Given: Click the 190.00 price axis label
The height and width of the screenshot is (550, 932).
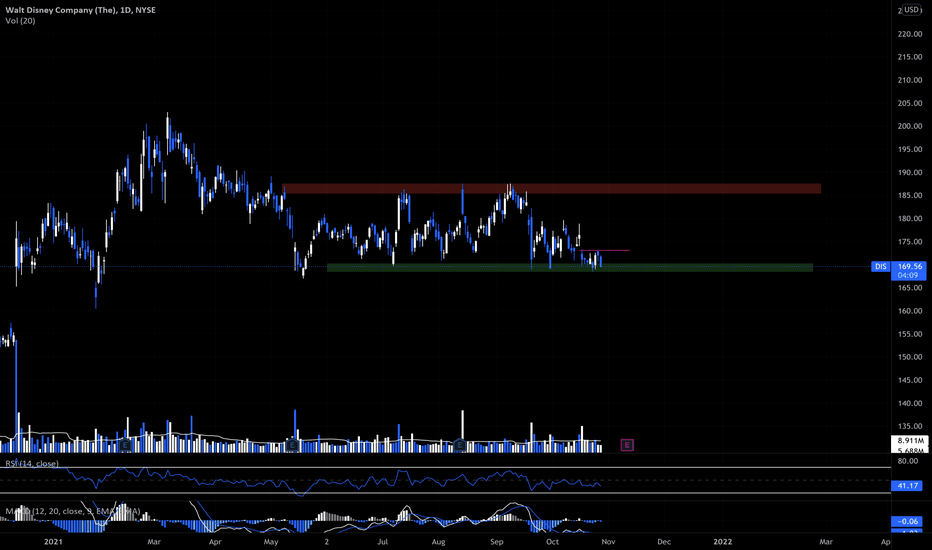Looking at the screenshot, I should tap(910, 172).
